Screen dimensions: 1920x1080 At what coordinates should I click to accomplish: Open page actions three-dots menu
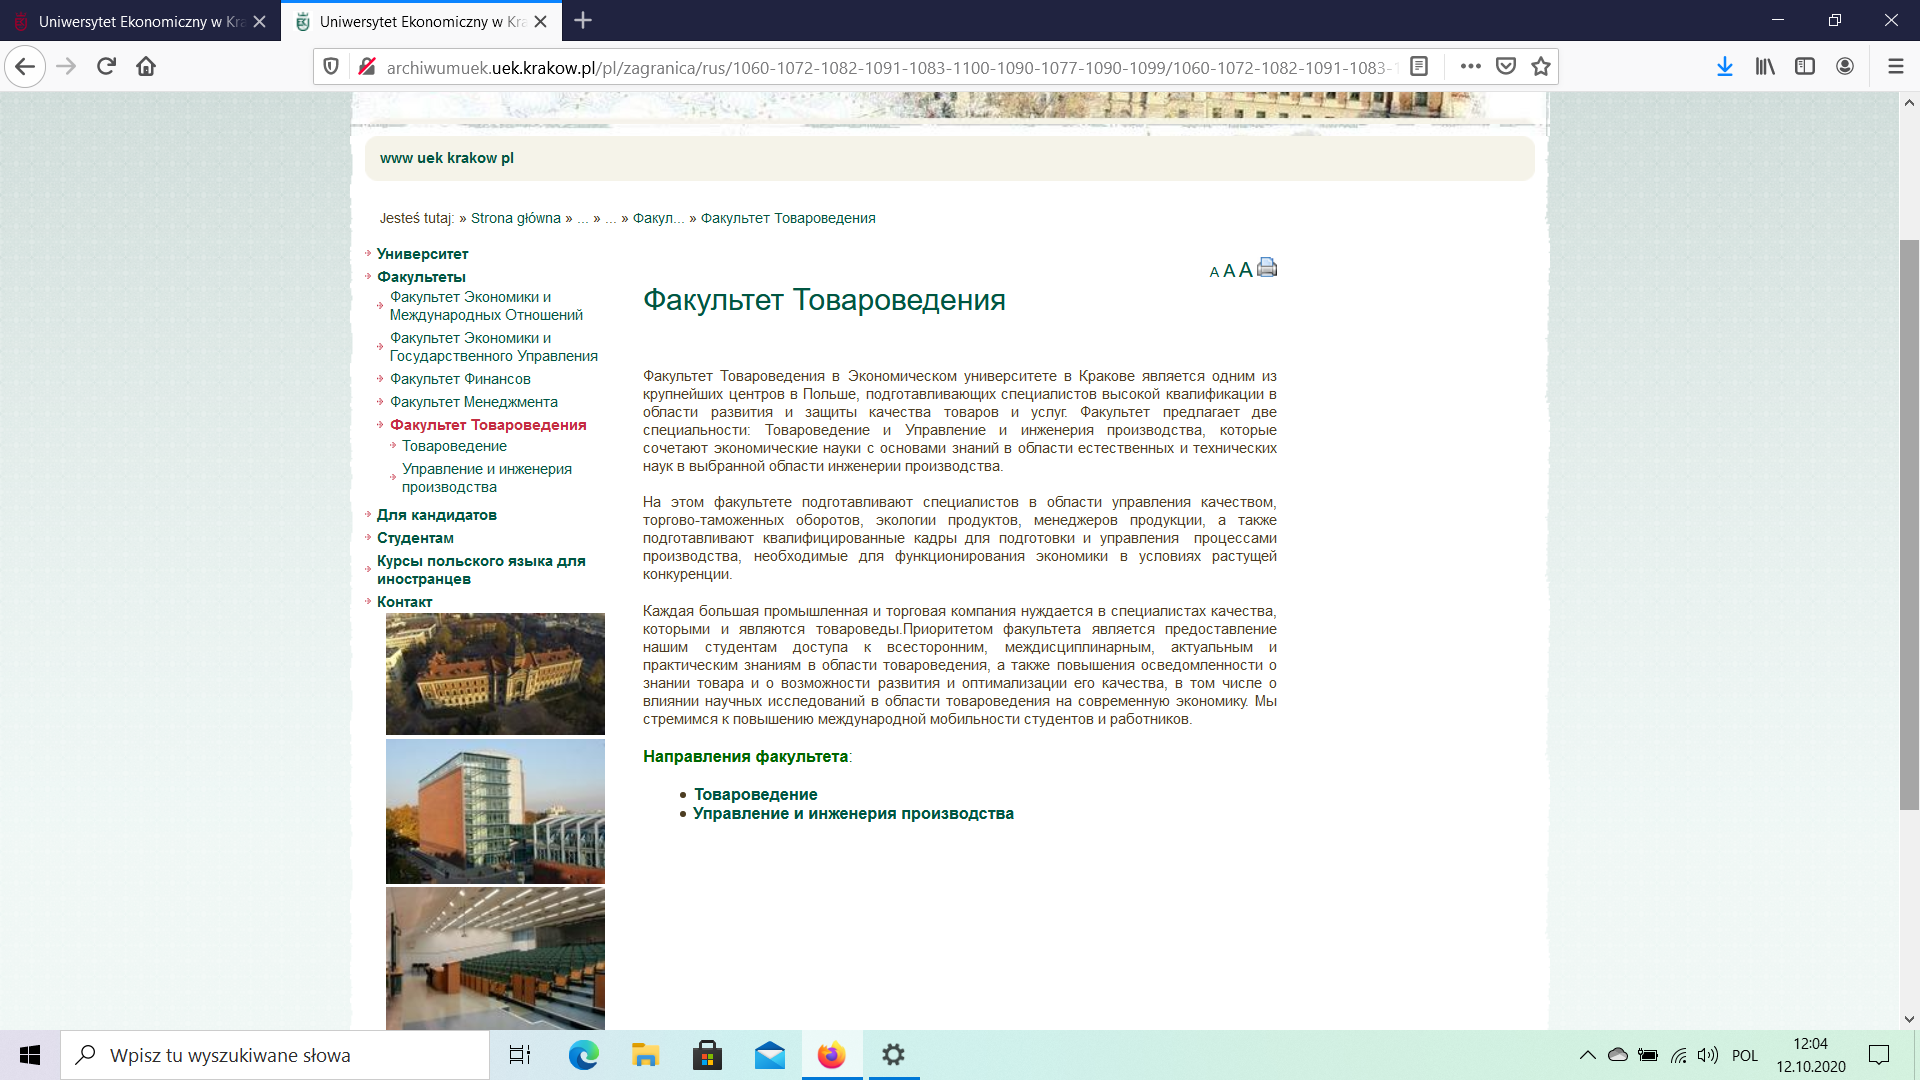click(x=1470, y=67)
